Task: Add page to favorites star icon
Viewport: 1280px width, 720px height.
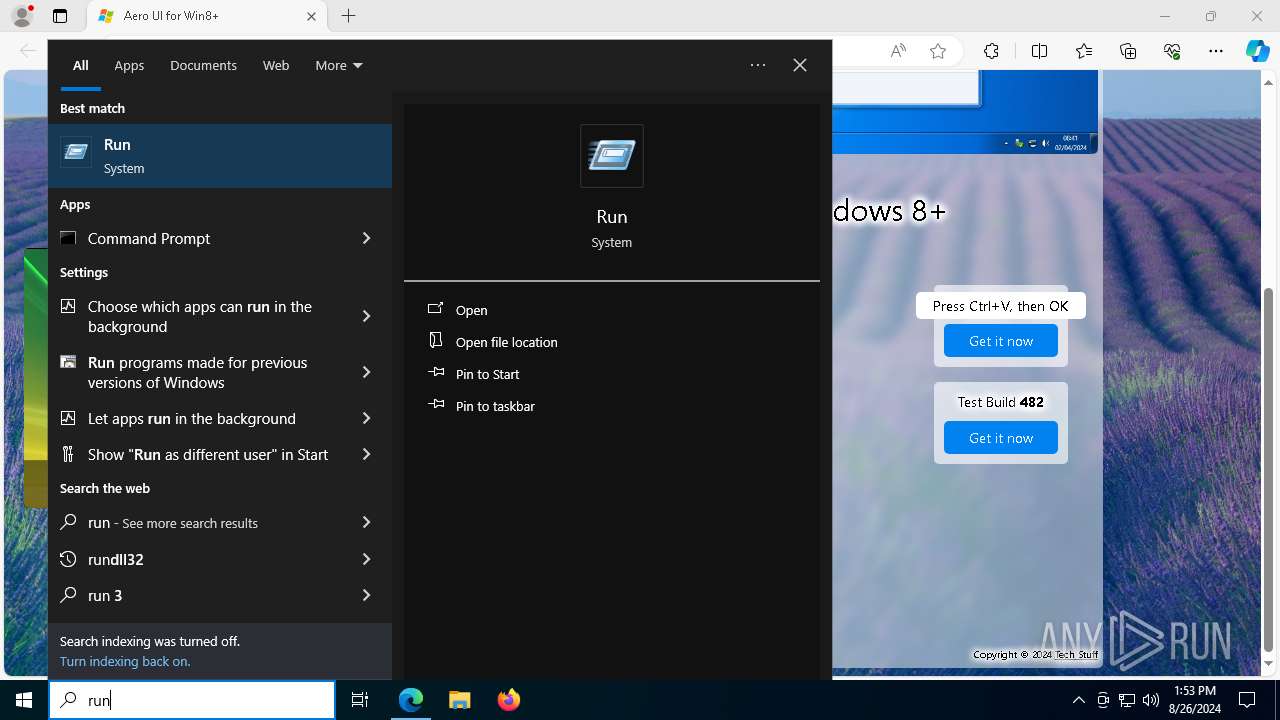Action: point(938,51)
